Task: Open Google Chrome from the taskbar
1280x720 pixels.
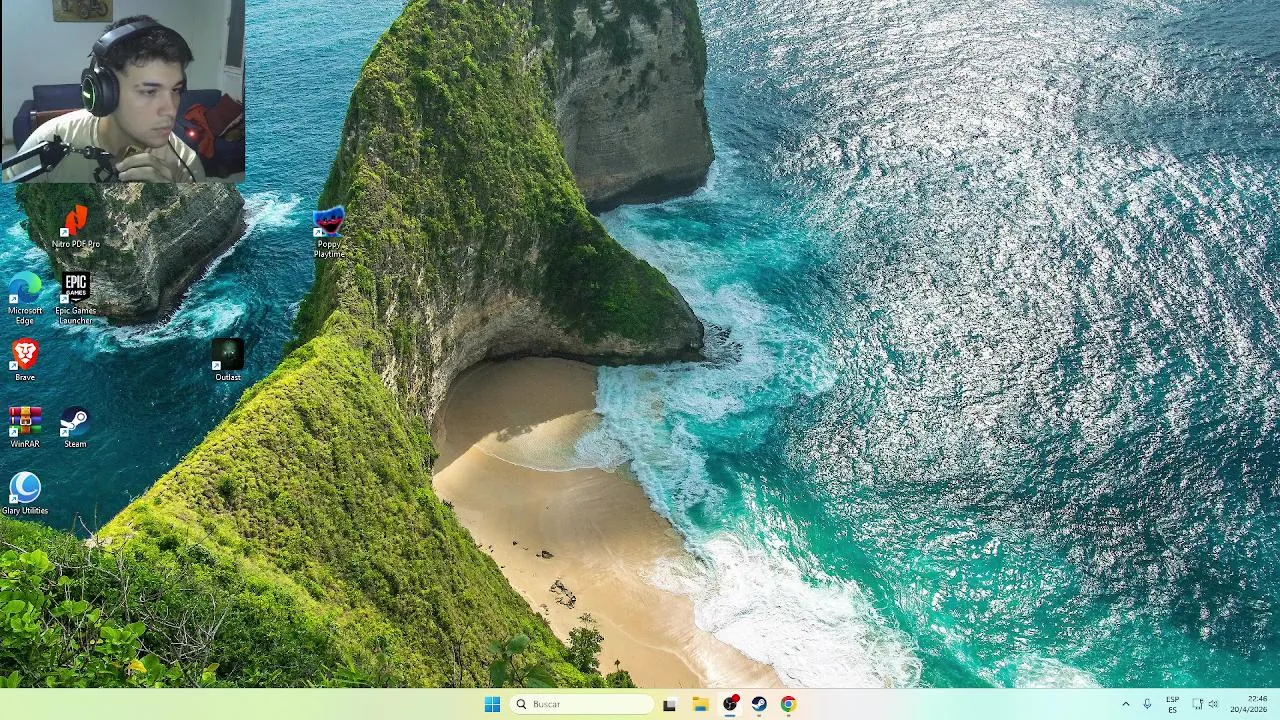Action: (x=788, y=704)
